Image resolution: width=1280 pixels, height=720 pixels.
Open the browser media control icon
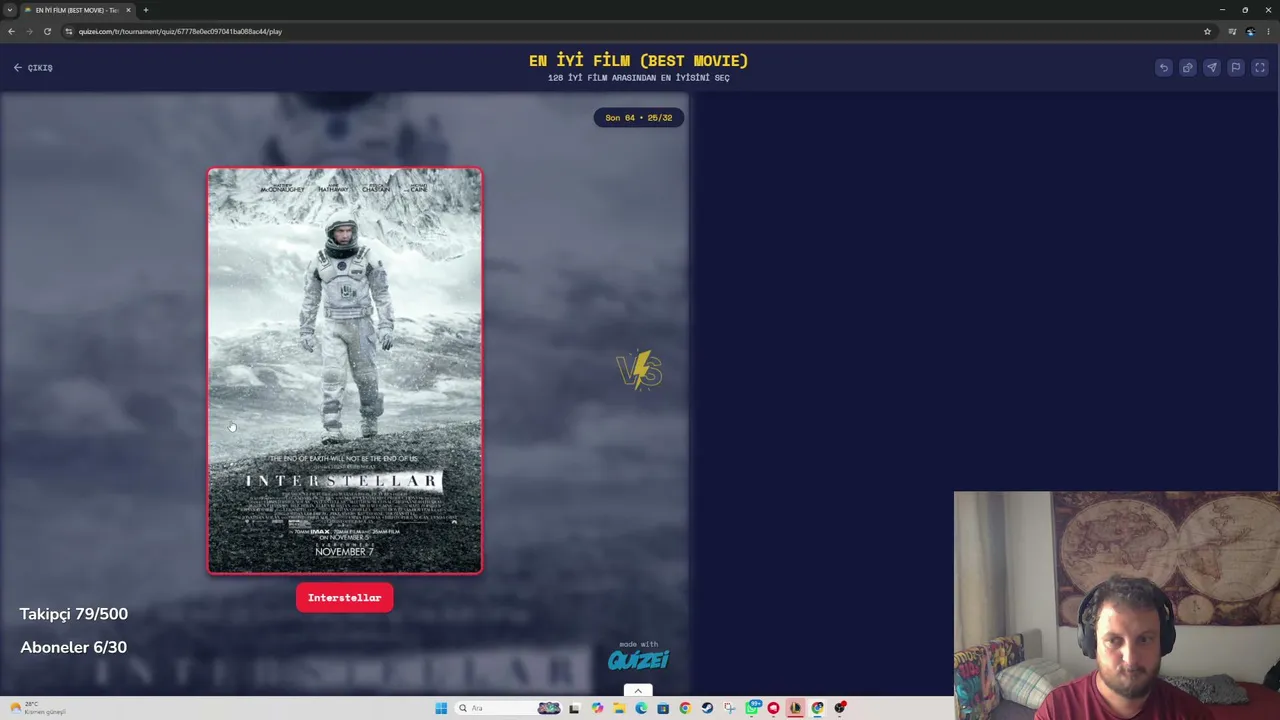[x=1232, y=31]
